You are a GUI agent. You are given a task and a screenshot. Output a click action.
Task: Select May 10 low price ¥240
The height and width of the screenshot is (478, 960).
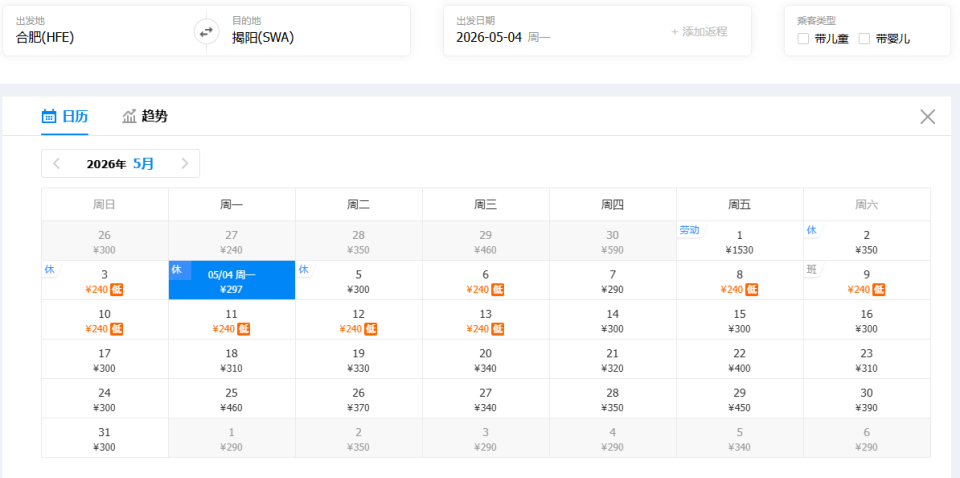pyautogui.click(x=105, y=320)
